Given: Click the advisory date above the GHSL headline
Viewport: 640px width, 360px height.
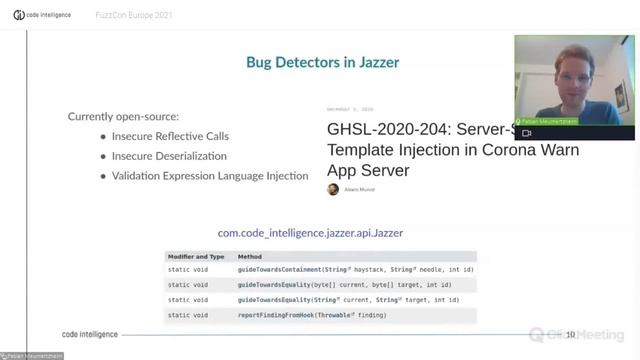Looking at the screenshot, I should point(350,109).
